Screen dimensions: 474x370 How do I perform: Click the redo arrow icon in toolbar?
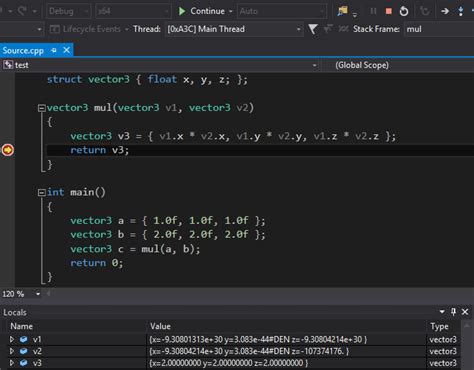(x=23, y=11)
